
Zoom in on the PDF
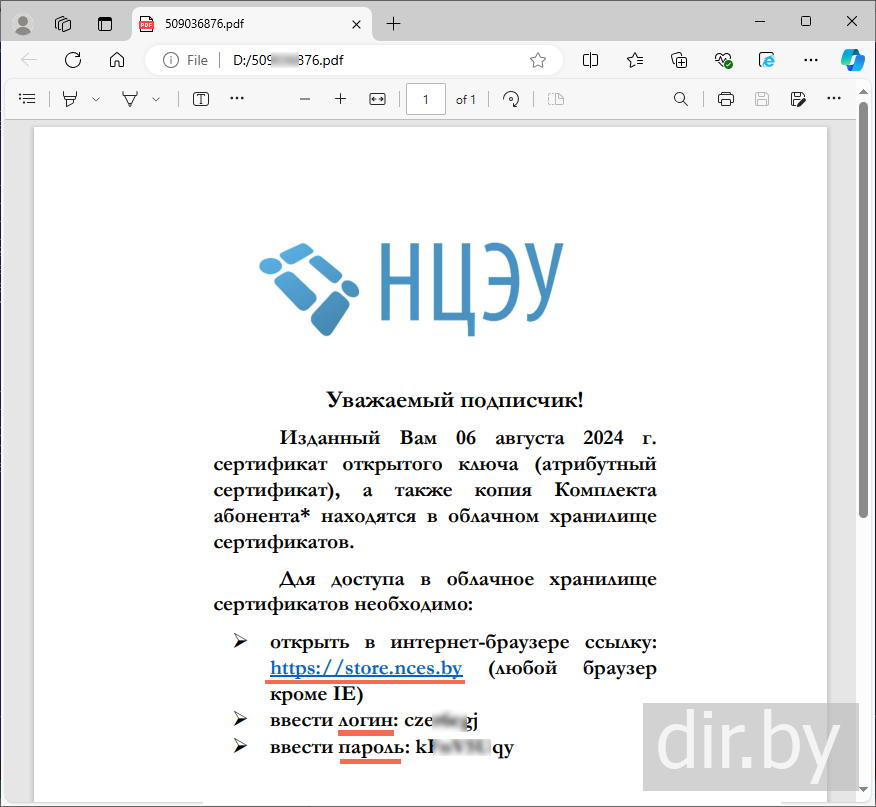pos(340,99)
